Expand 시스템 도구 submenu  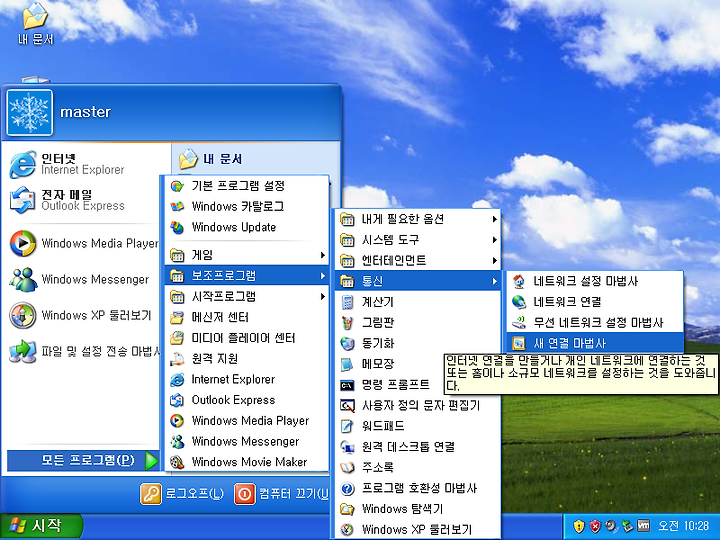[x=418, y=240]
